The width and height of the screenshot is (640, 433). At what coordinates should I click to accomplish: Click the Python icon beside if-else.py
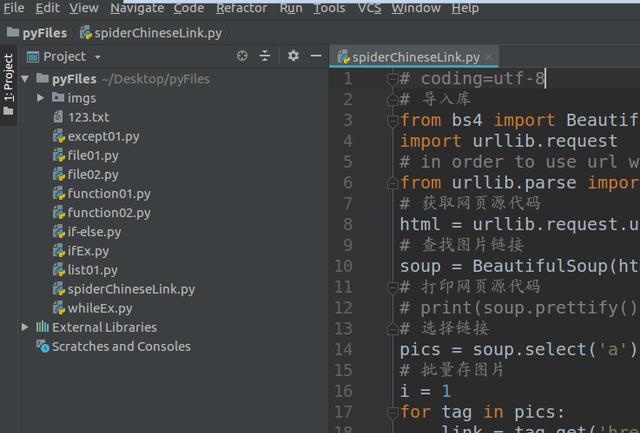tap(59, 232)
